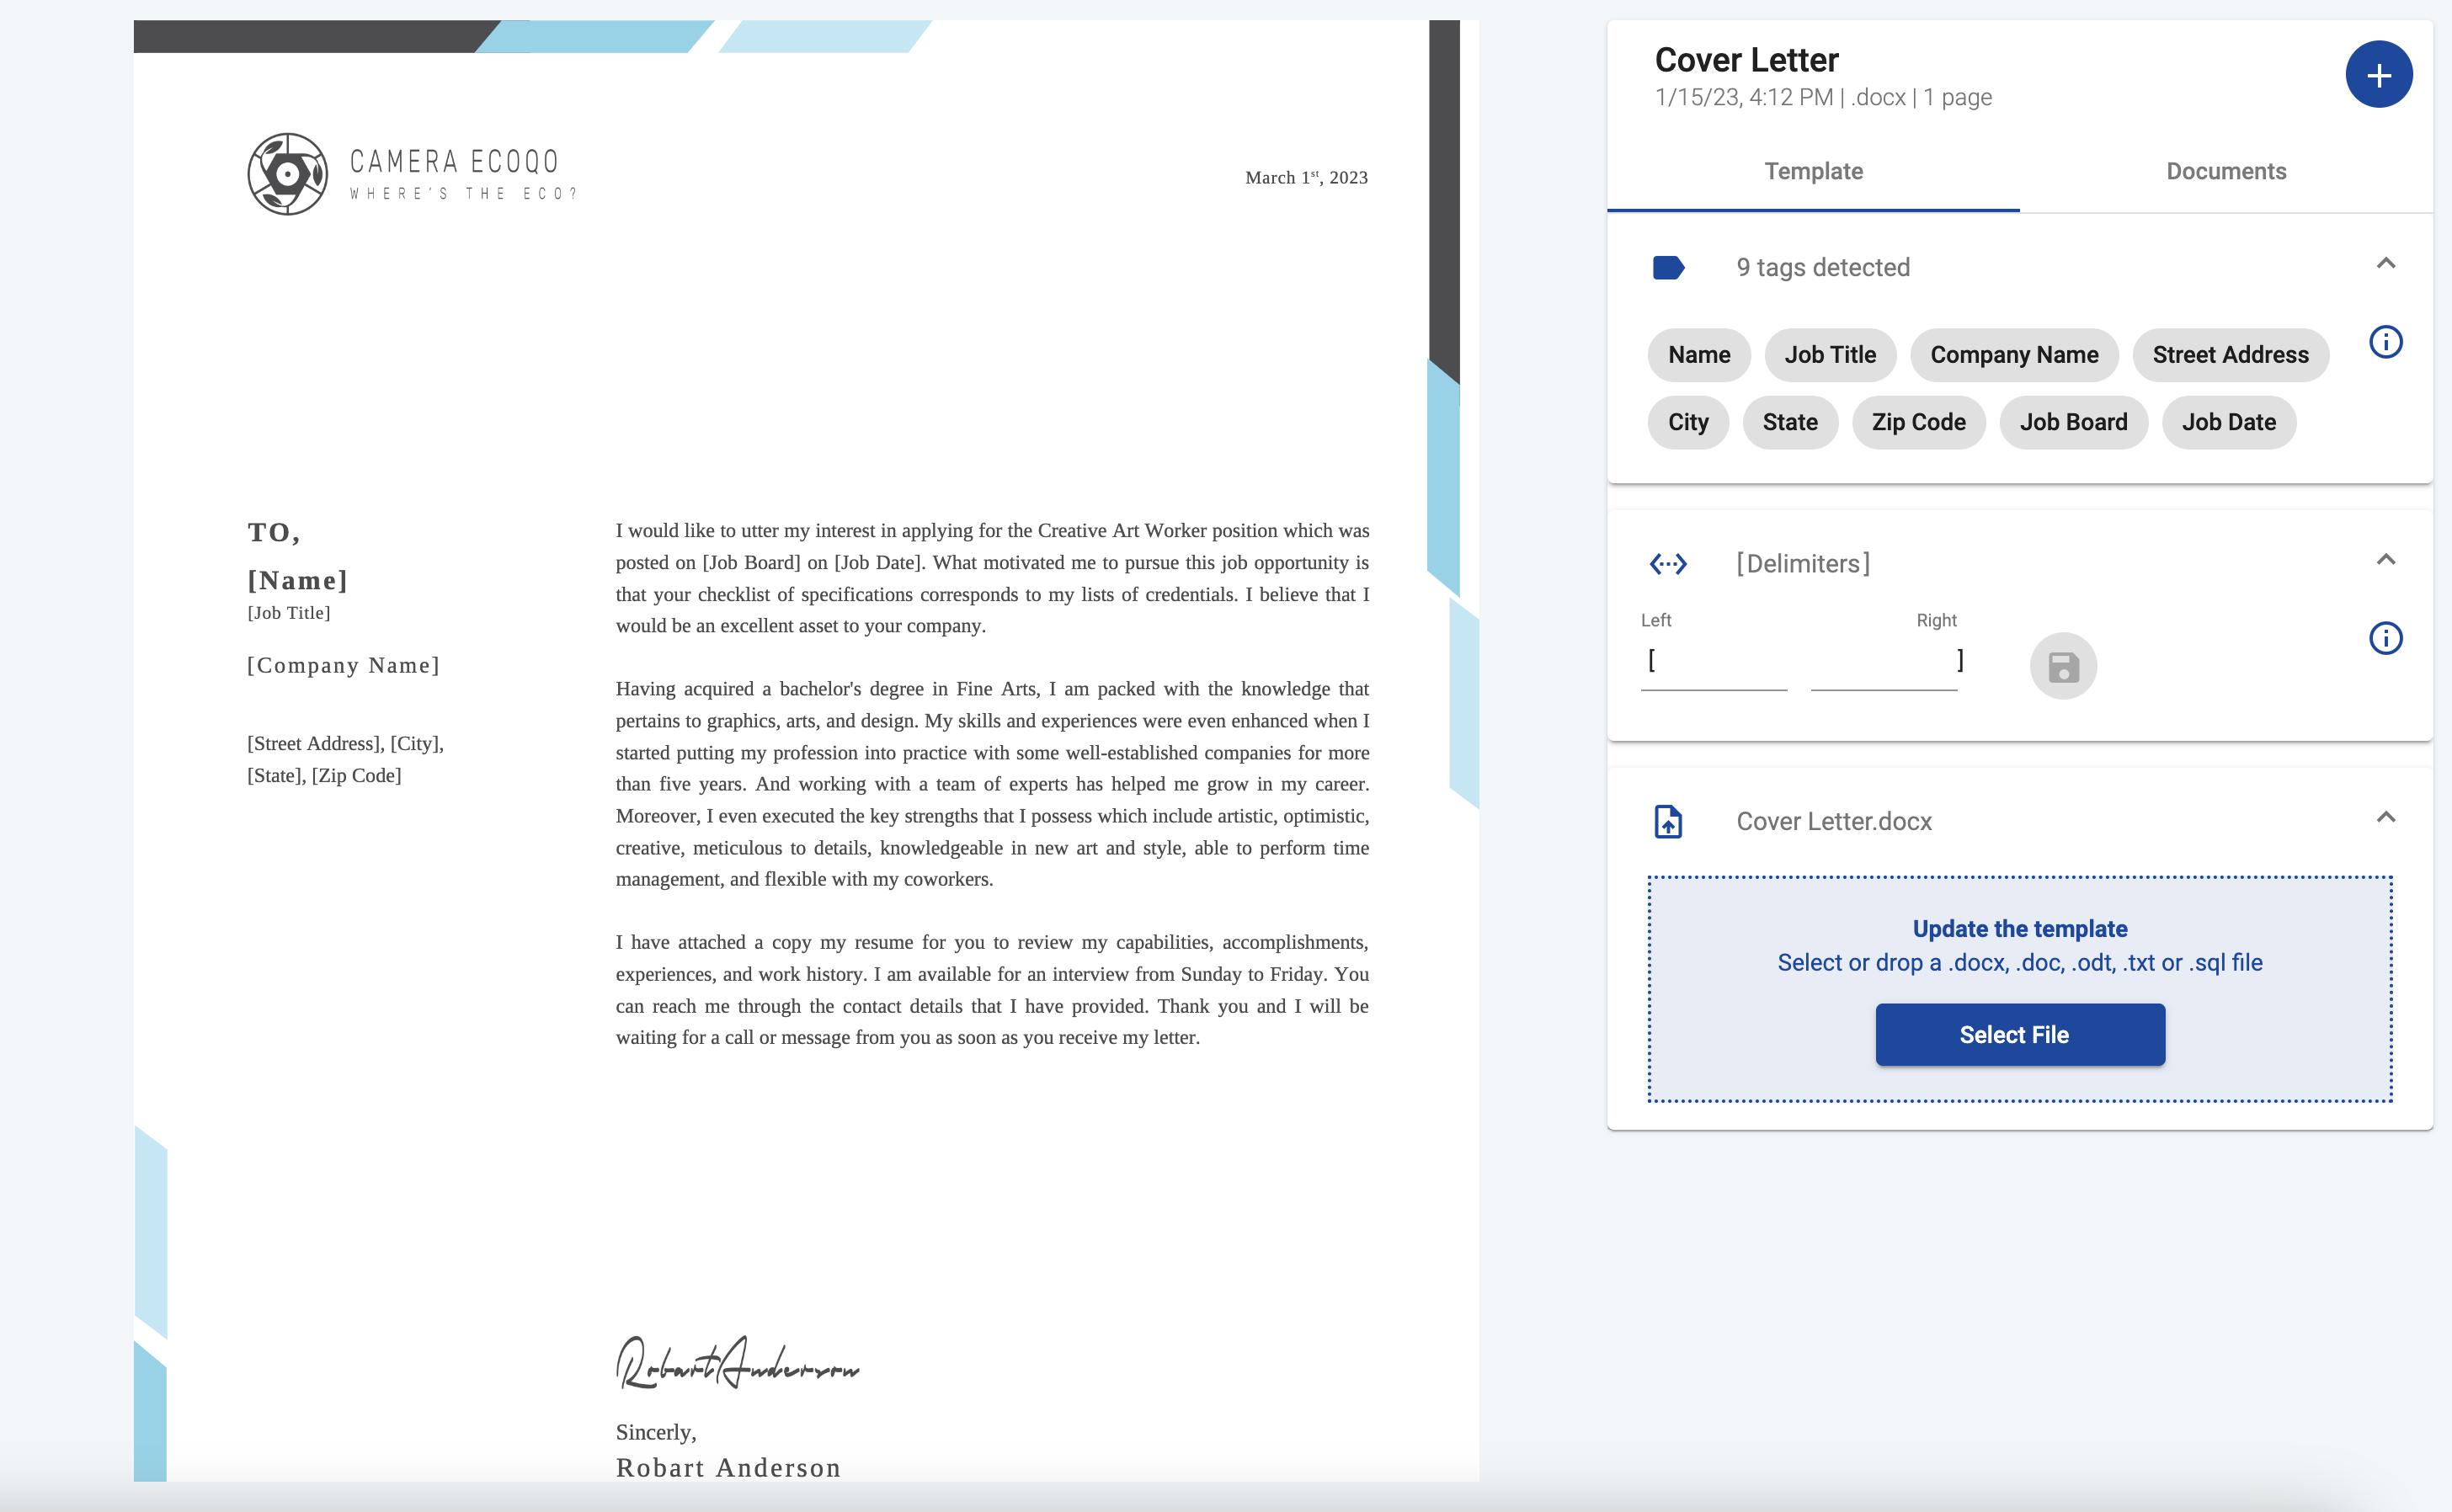This screenshot has height=1512, width=2452.
Task: Click the Camera Ecoqo logo icon
Action: [x=287, y=173]
